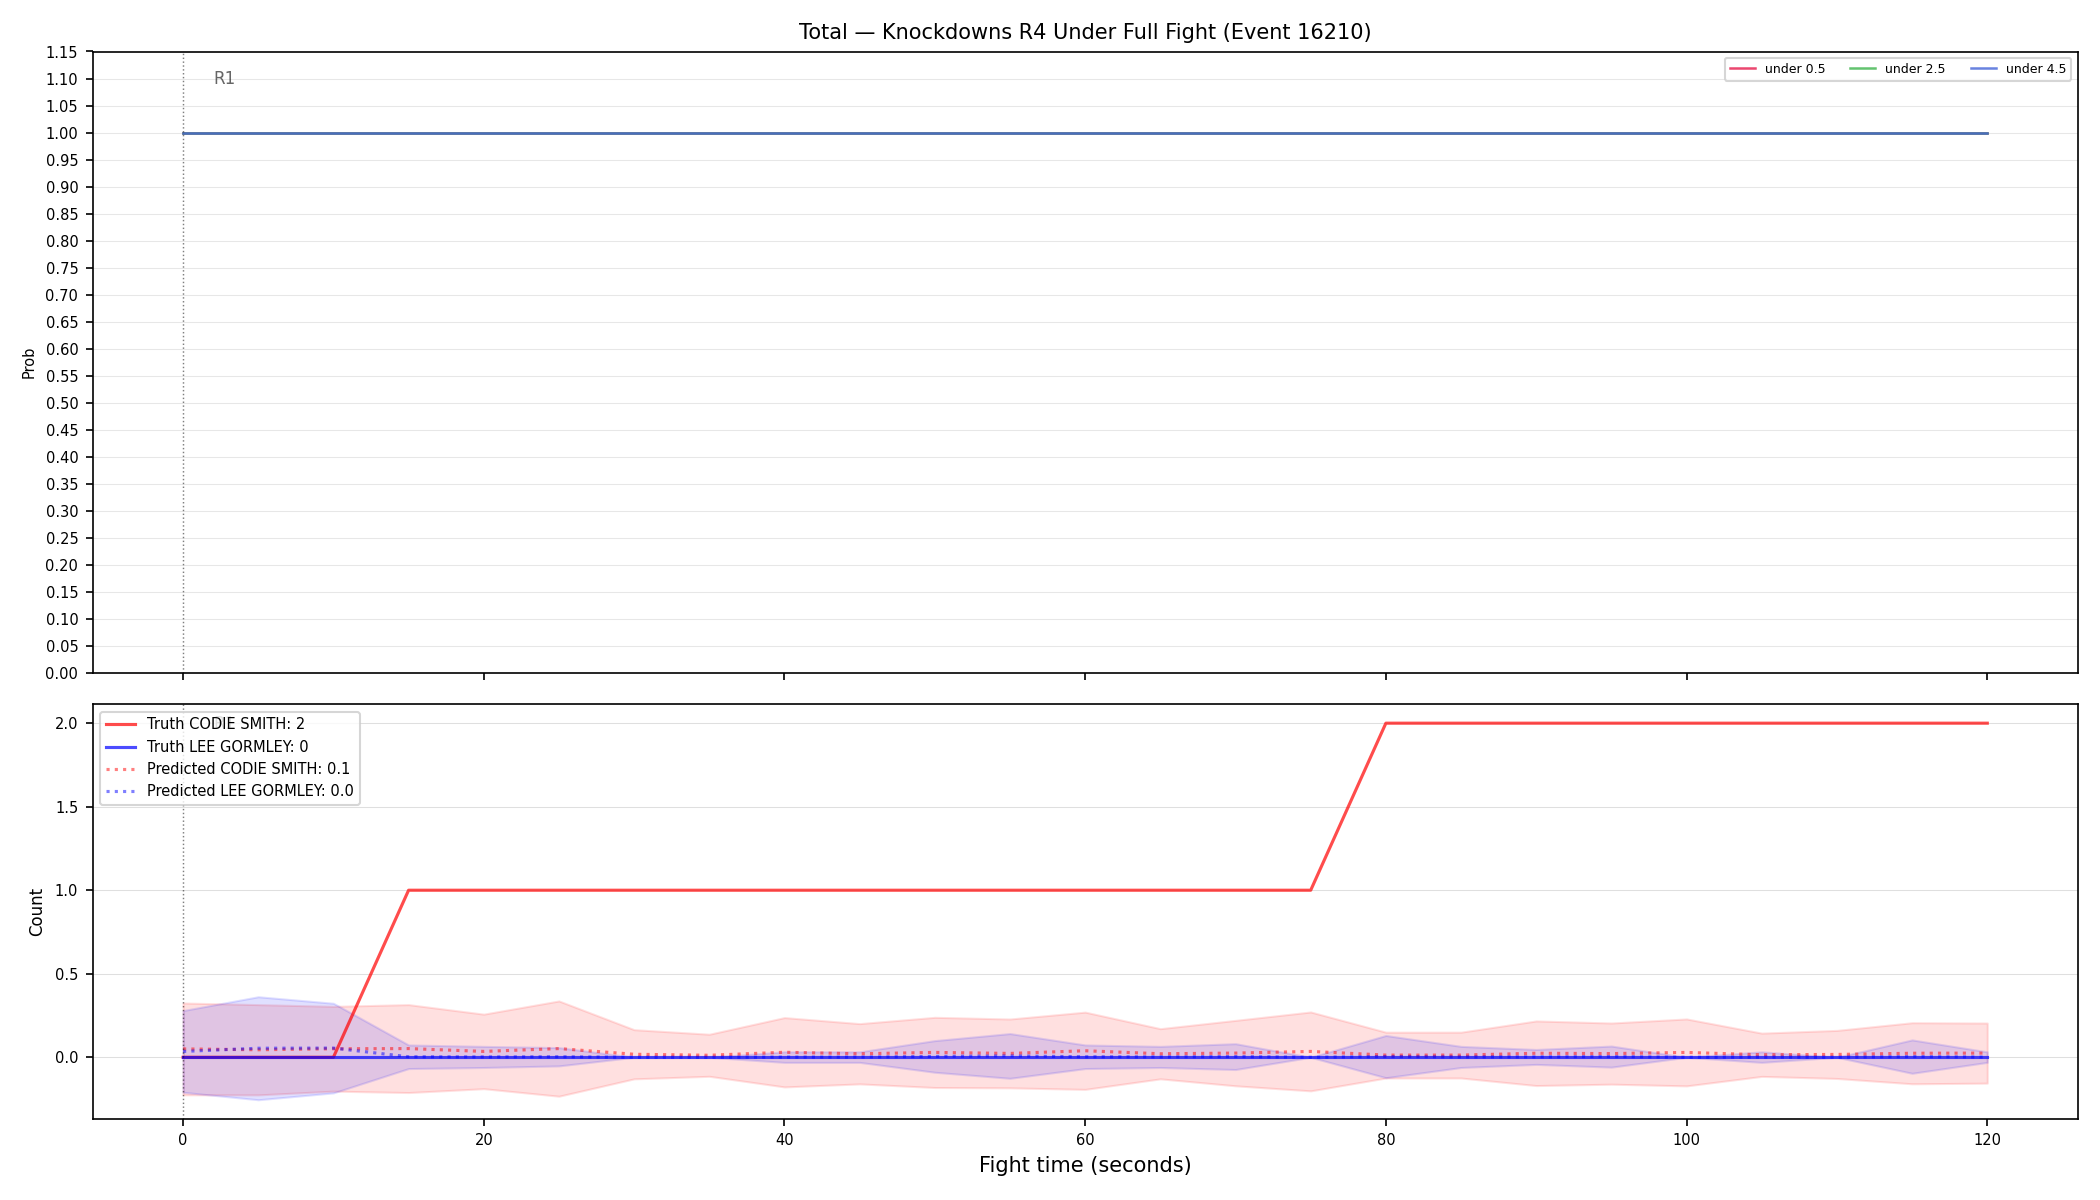The image size is (2100, 1200).
Task: Select the green 'under 2.5' legend line
Action: tap(1863, 69)
